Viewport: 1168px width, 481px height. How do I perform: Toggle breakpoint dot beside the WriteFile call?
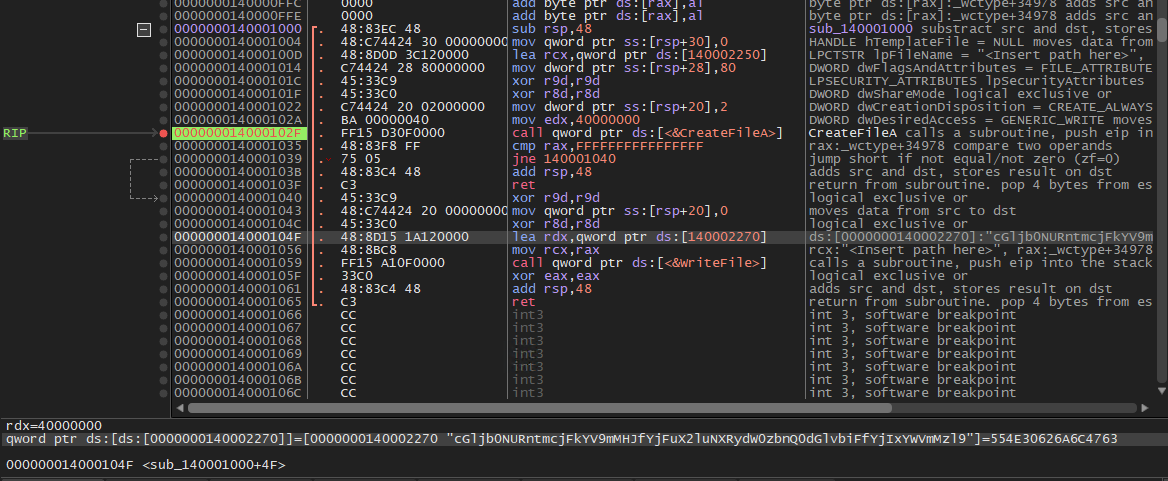point(164,263)
